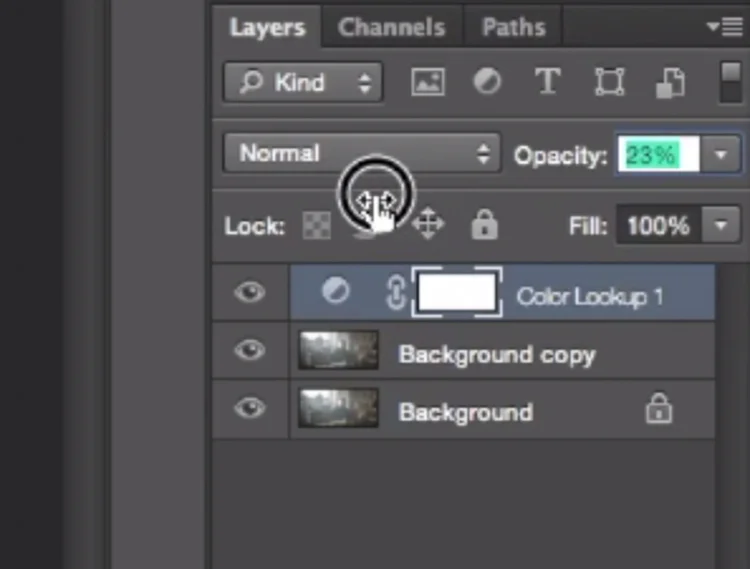750x569 pixels.
Task: Select the Background copy layer thumbnail
Action: tap(338, 350)
